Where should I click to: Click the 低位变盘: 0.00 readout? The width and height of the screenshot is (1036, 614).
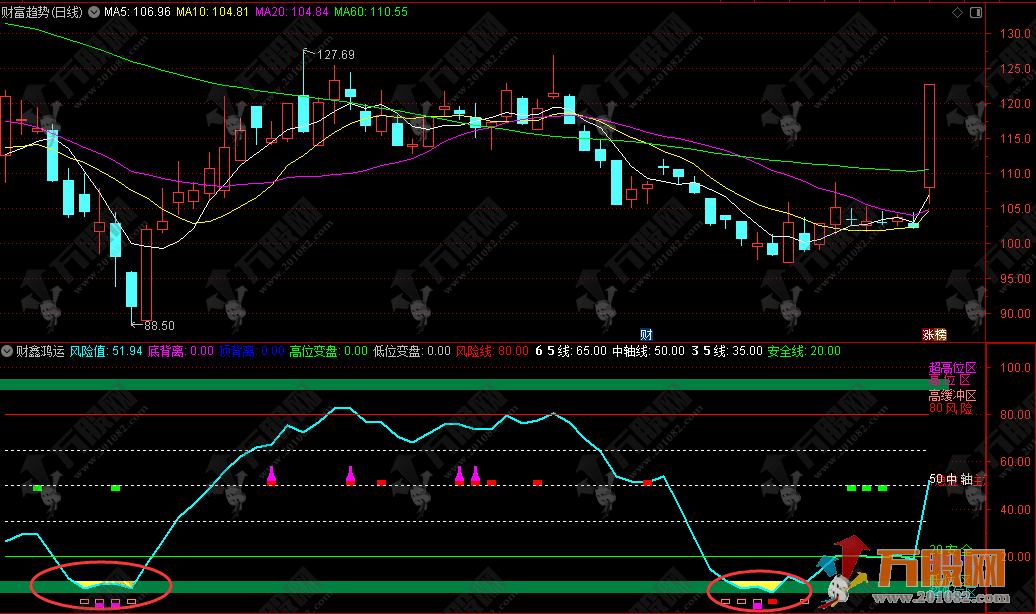412,351
